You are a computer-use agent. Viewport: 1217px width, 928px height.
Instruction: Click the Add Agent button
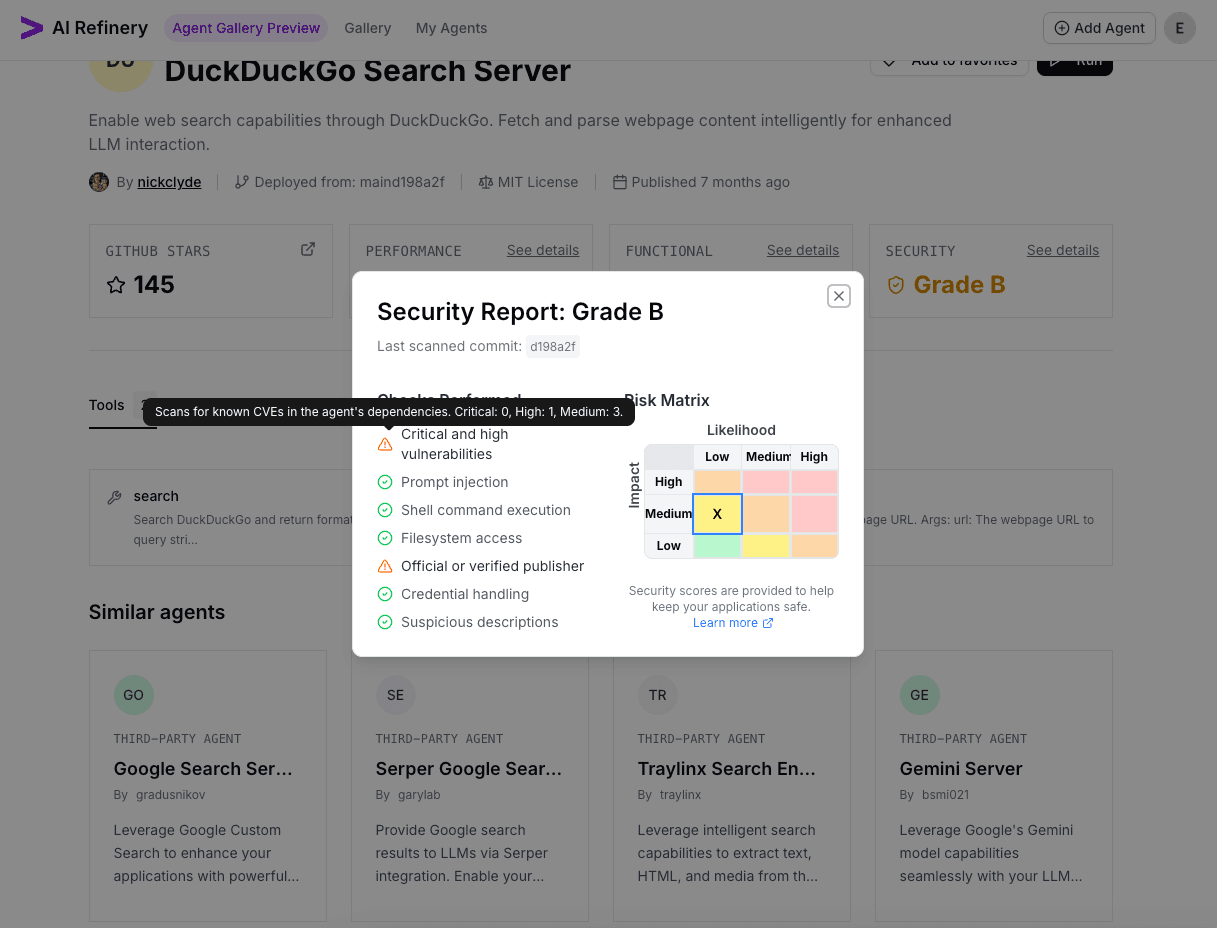(1098, 28)
